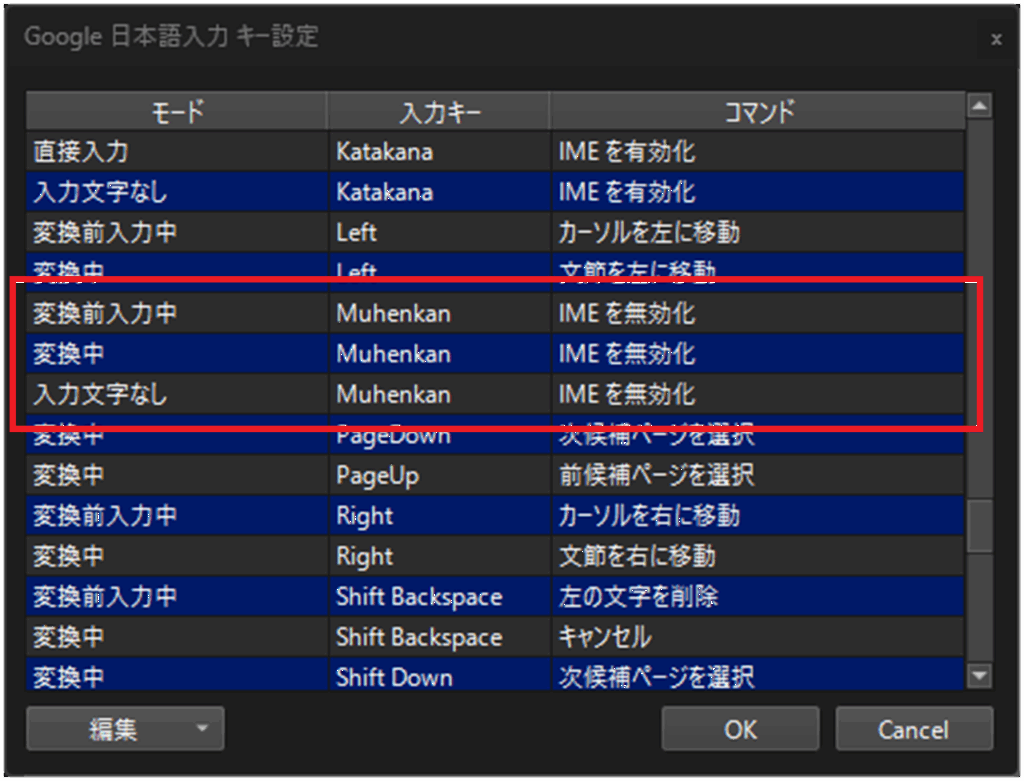The image size is (1024, 781).
Task: Open the 編集 dropdown menu
Action: tap(203, 729)
